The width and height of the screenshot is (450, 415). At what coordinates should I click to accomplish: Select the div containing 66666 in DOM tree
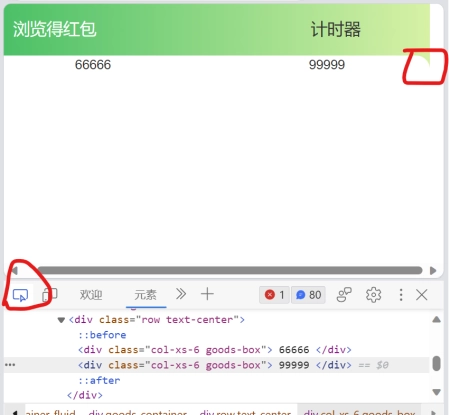click(x=215, y=350)
